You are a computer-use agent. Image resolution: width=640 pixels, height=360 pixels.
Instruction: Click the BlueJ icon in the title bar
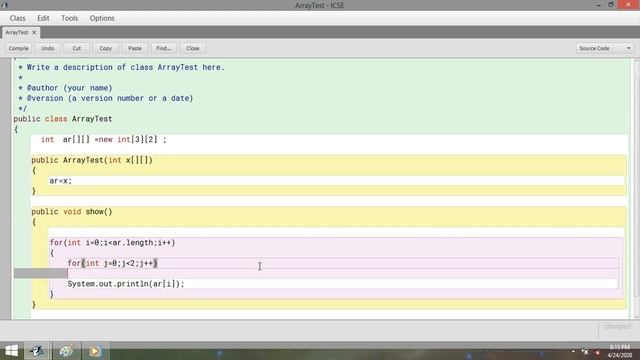pyautogui.click(x=5, y=5)
